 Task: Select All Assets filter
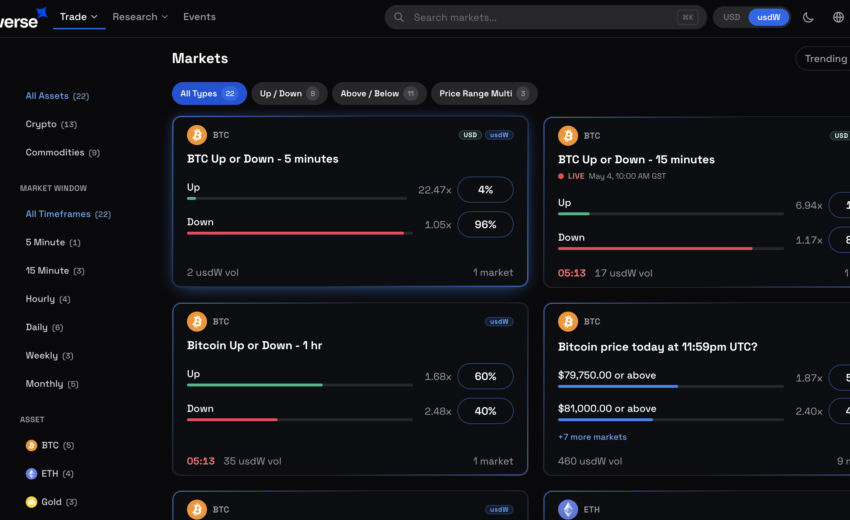[x=57, y=96]
